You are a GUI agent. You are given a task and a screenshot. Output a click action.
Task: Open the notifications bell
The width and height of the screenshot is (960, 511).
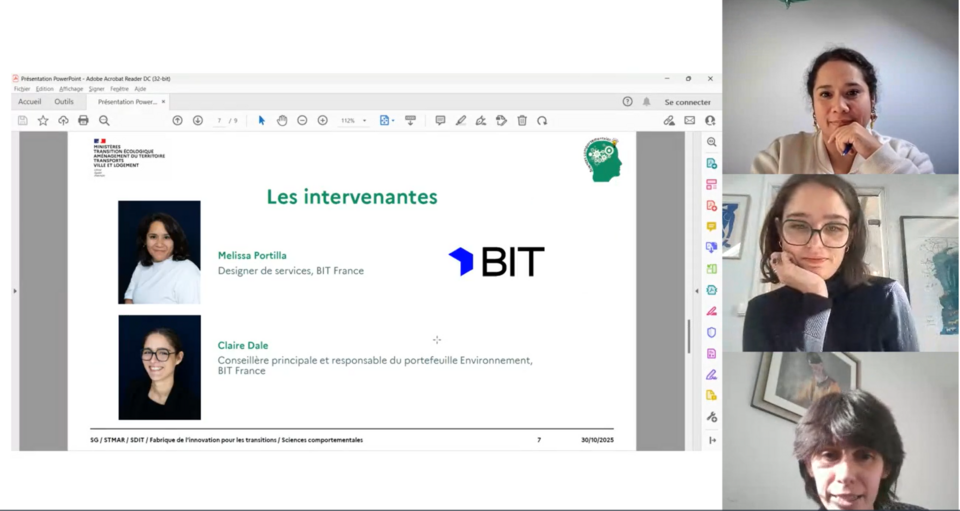pos(646,102)
